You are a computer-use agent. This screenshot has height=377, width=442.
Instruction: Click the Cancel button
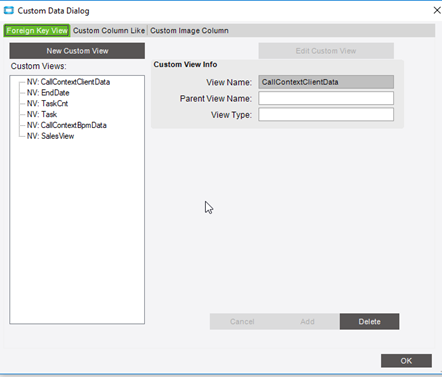tap(242, 322)
